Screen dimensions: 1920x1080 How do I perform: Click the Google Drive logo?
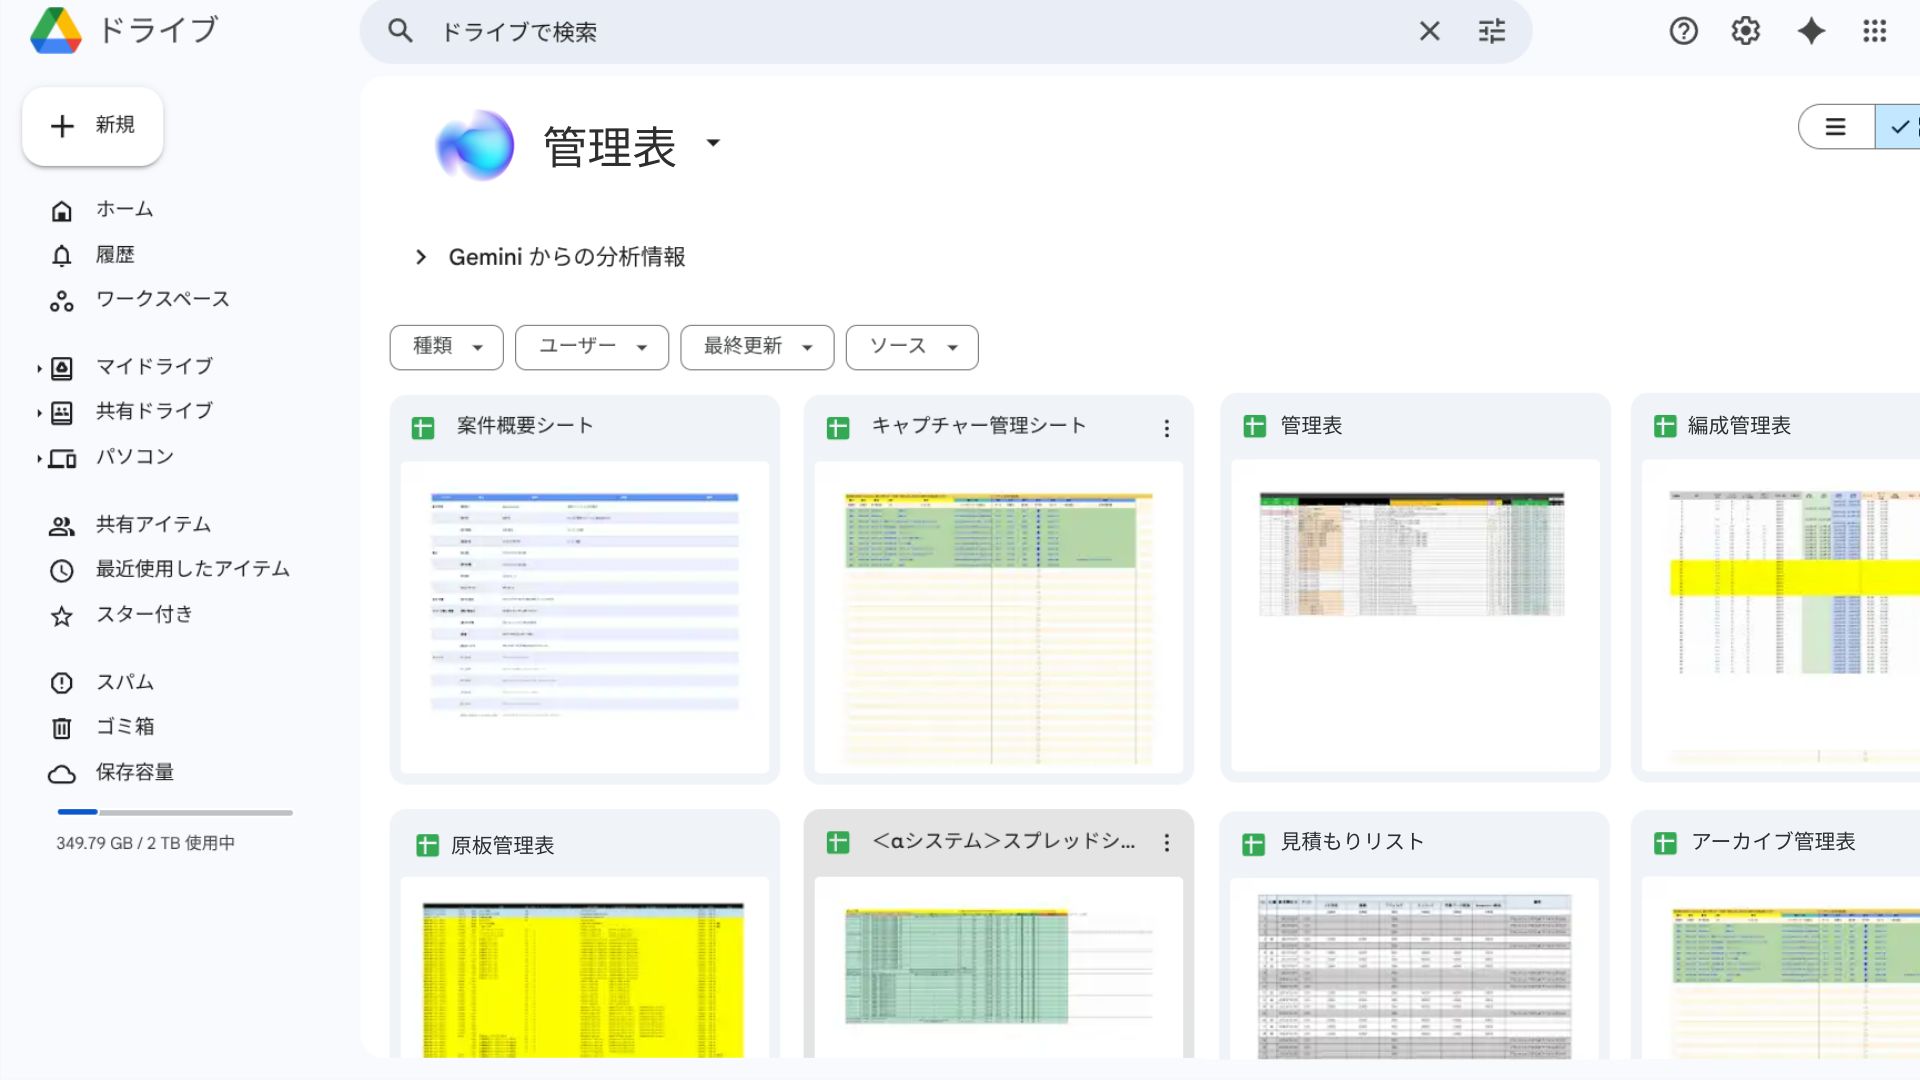pos(56,30)
